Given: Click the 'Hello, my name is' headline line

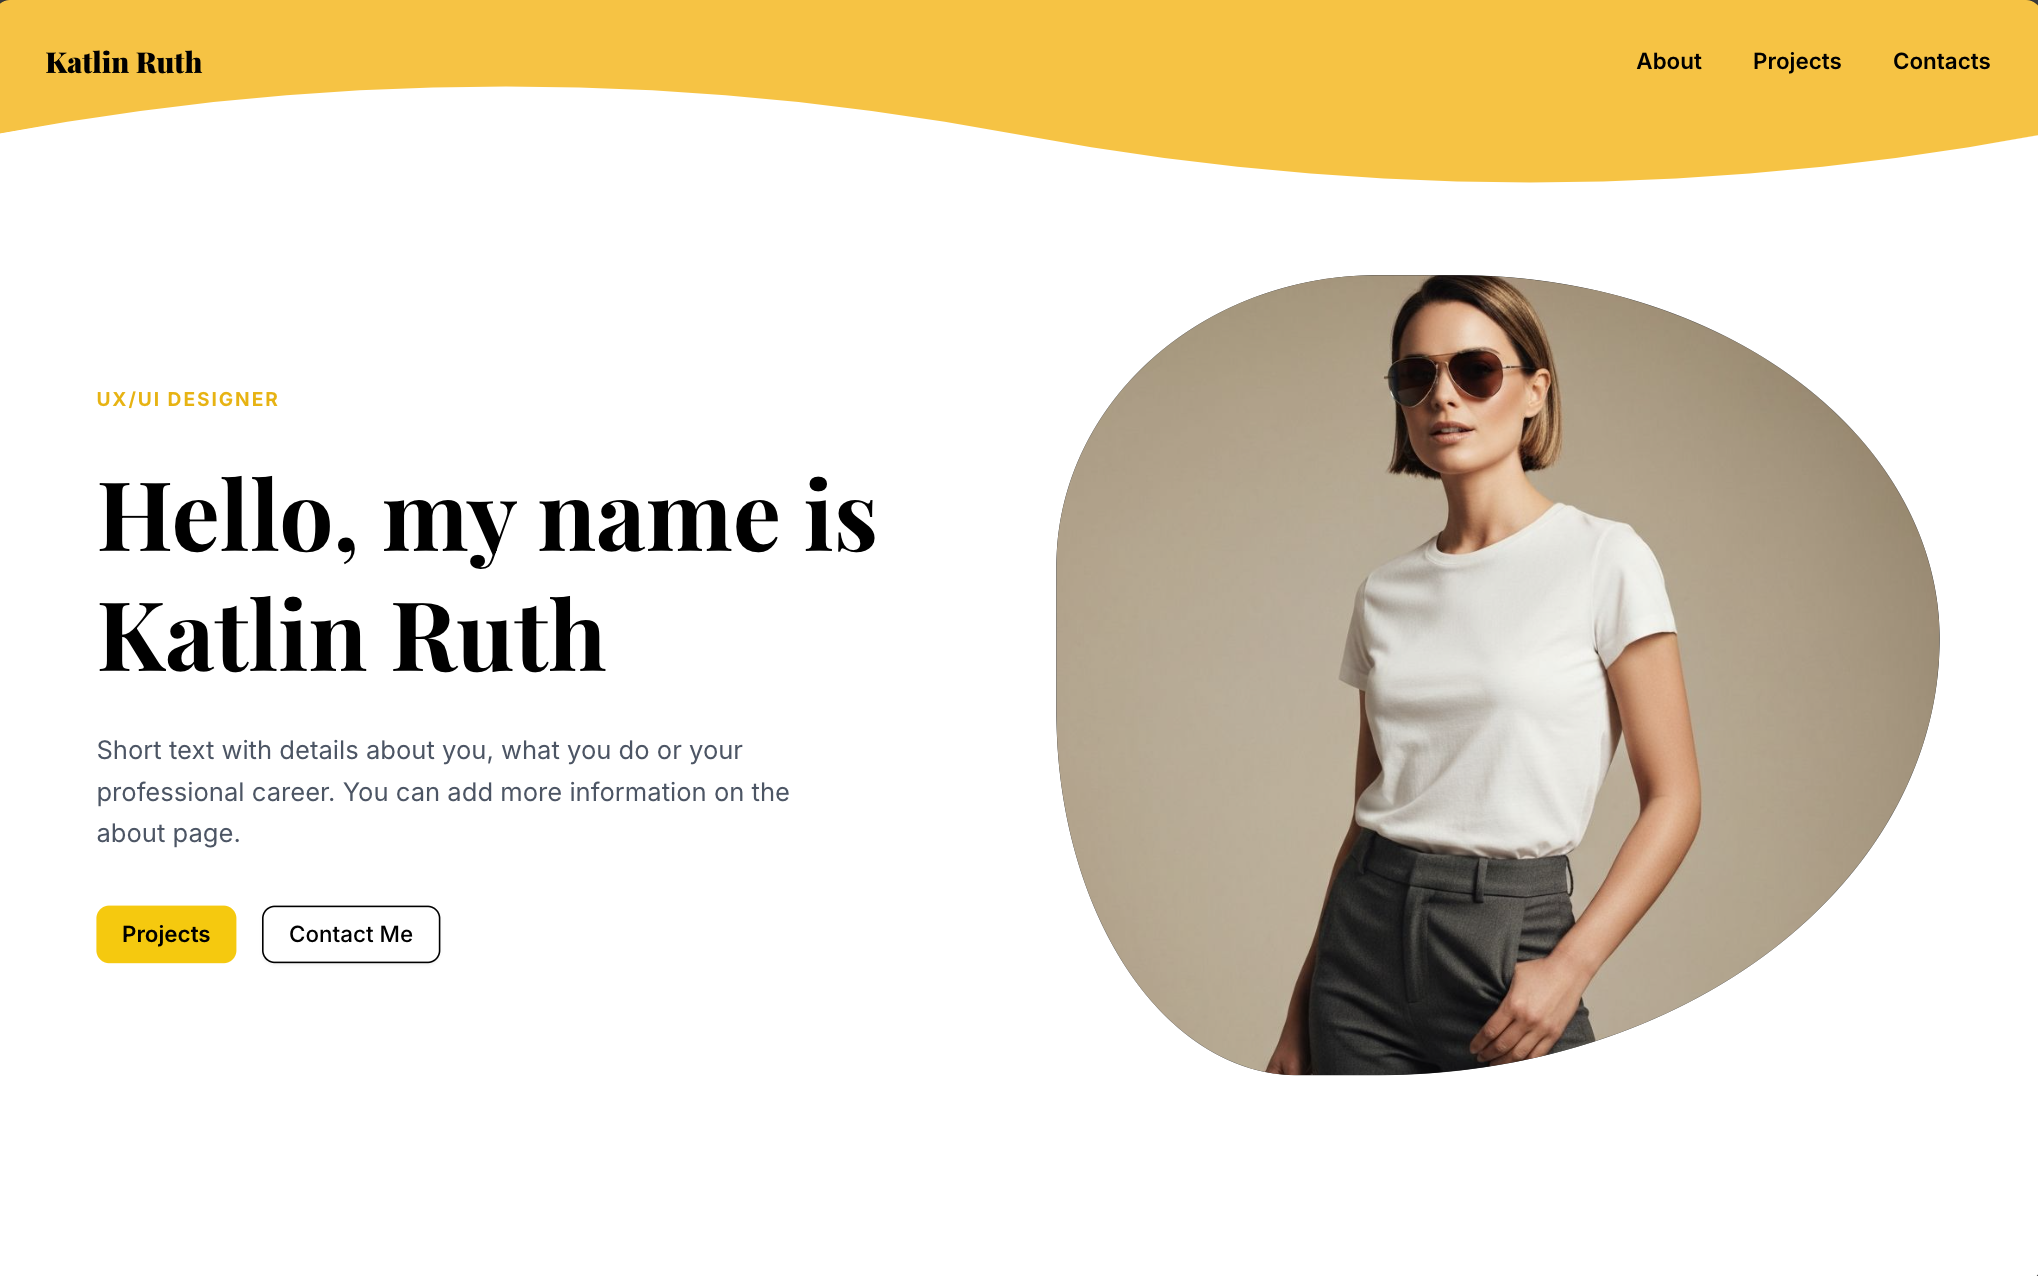Looking at the screenshot, I should click(x=487, y=516).
